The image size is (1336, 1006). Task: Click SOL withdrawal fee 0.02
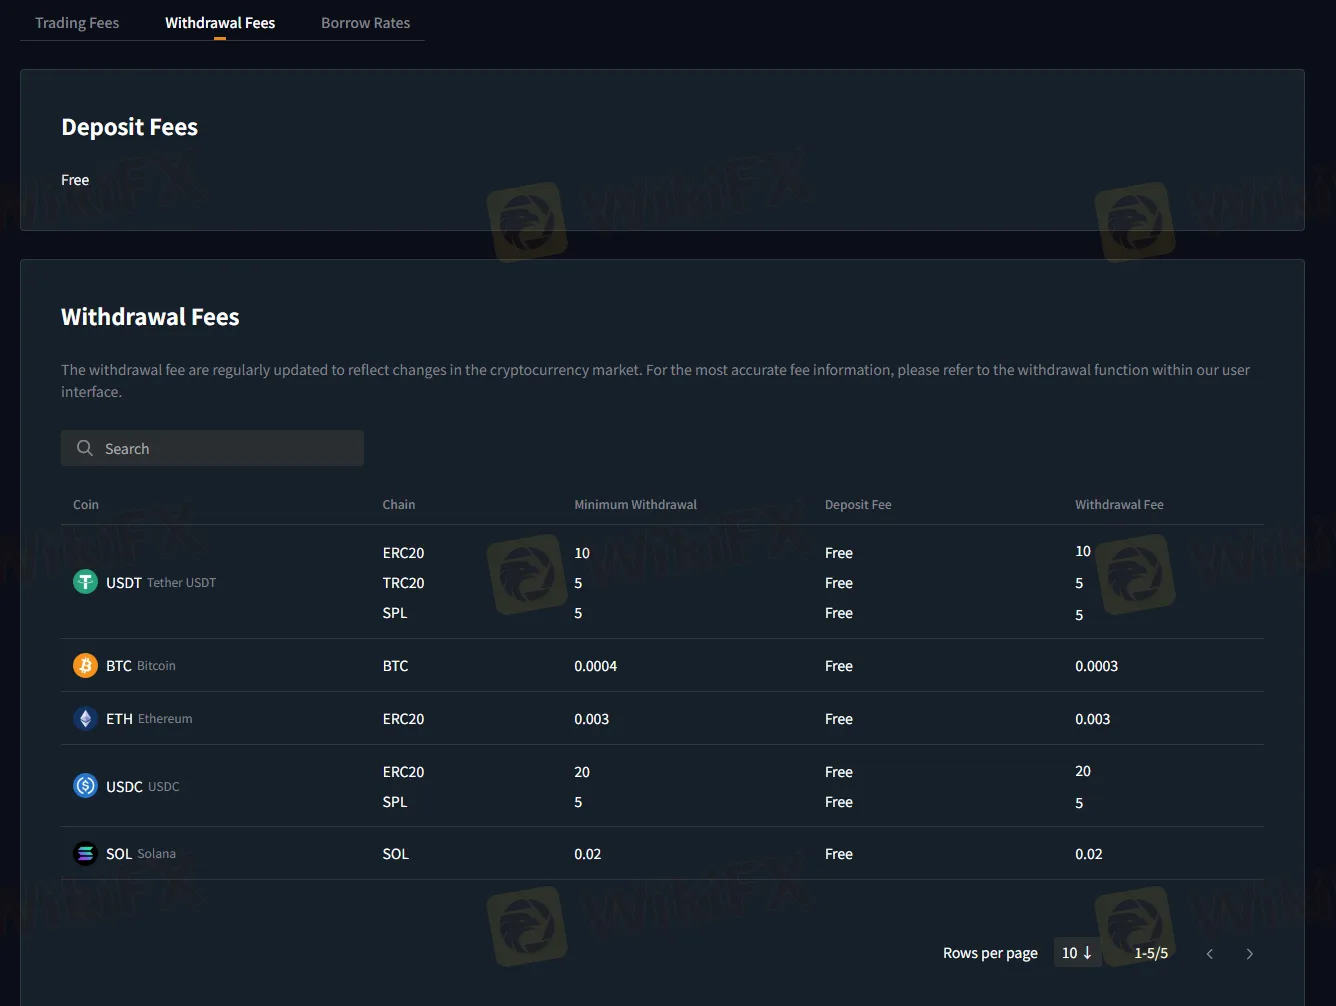(1088, 853)
